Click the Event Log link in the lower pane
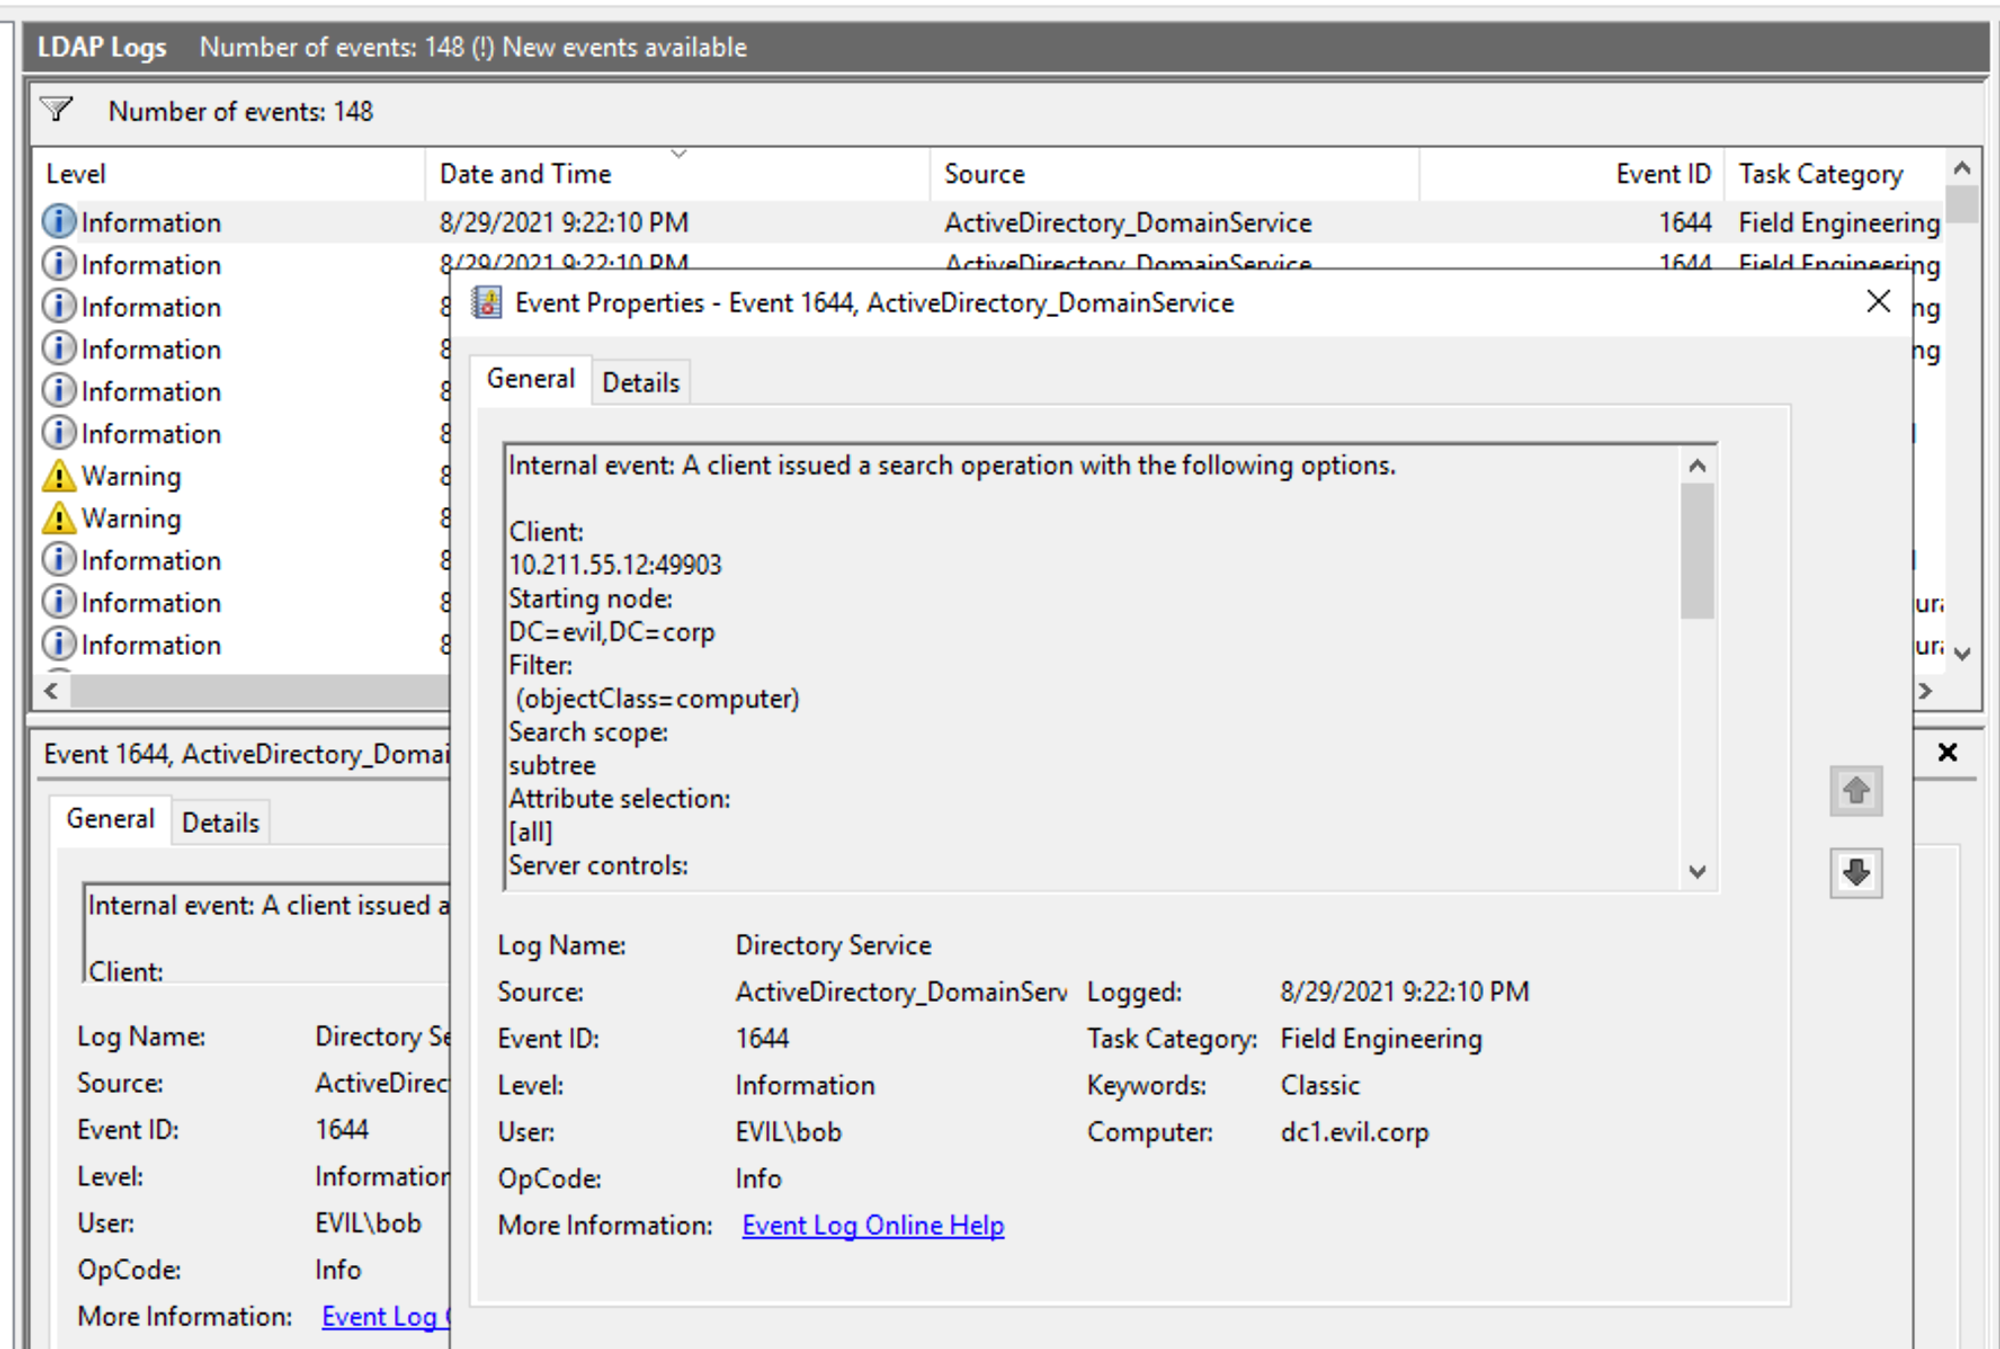The height and width of the screenshot is (1349, 2000). [381, 1316]
